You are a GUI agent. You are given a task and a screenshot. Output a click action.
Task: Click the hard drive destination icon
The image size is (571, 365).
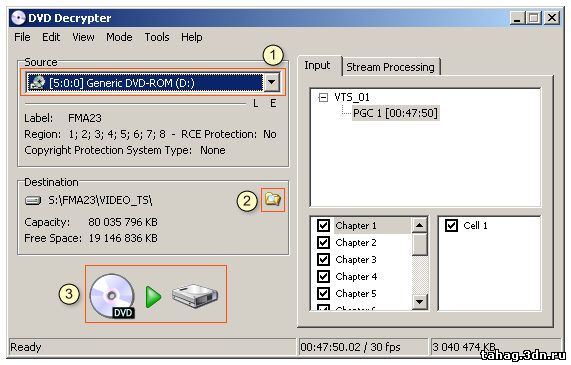click(195, 296)
